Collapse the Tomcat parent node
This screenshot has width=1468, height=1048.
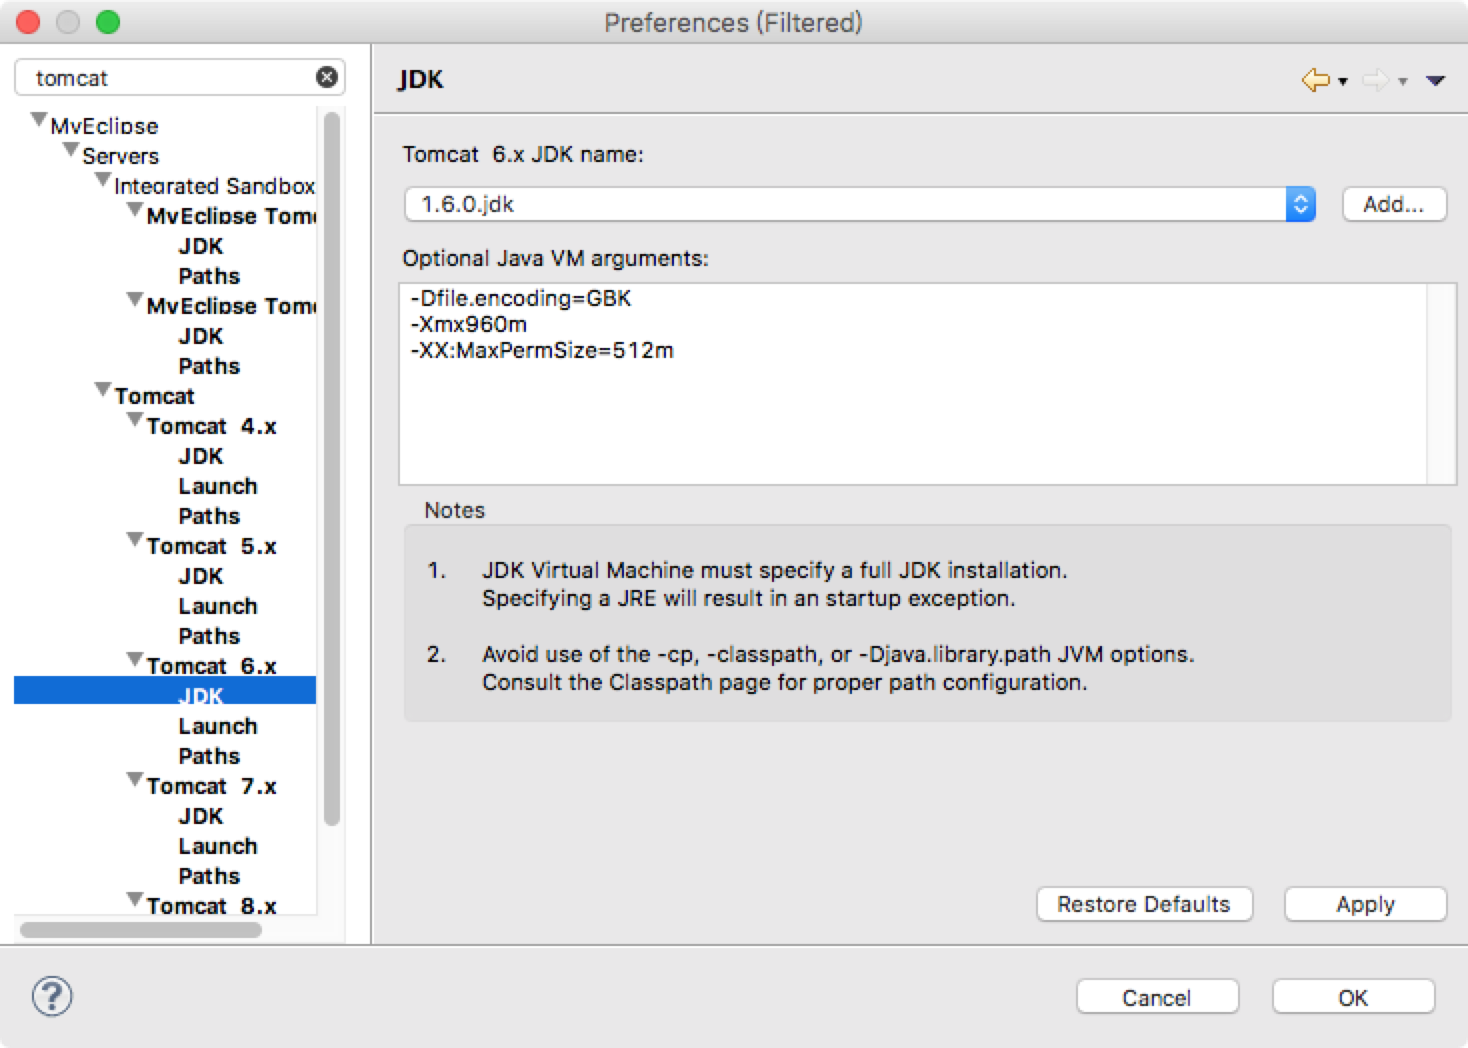[103, 390]
